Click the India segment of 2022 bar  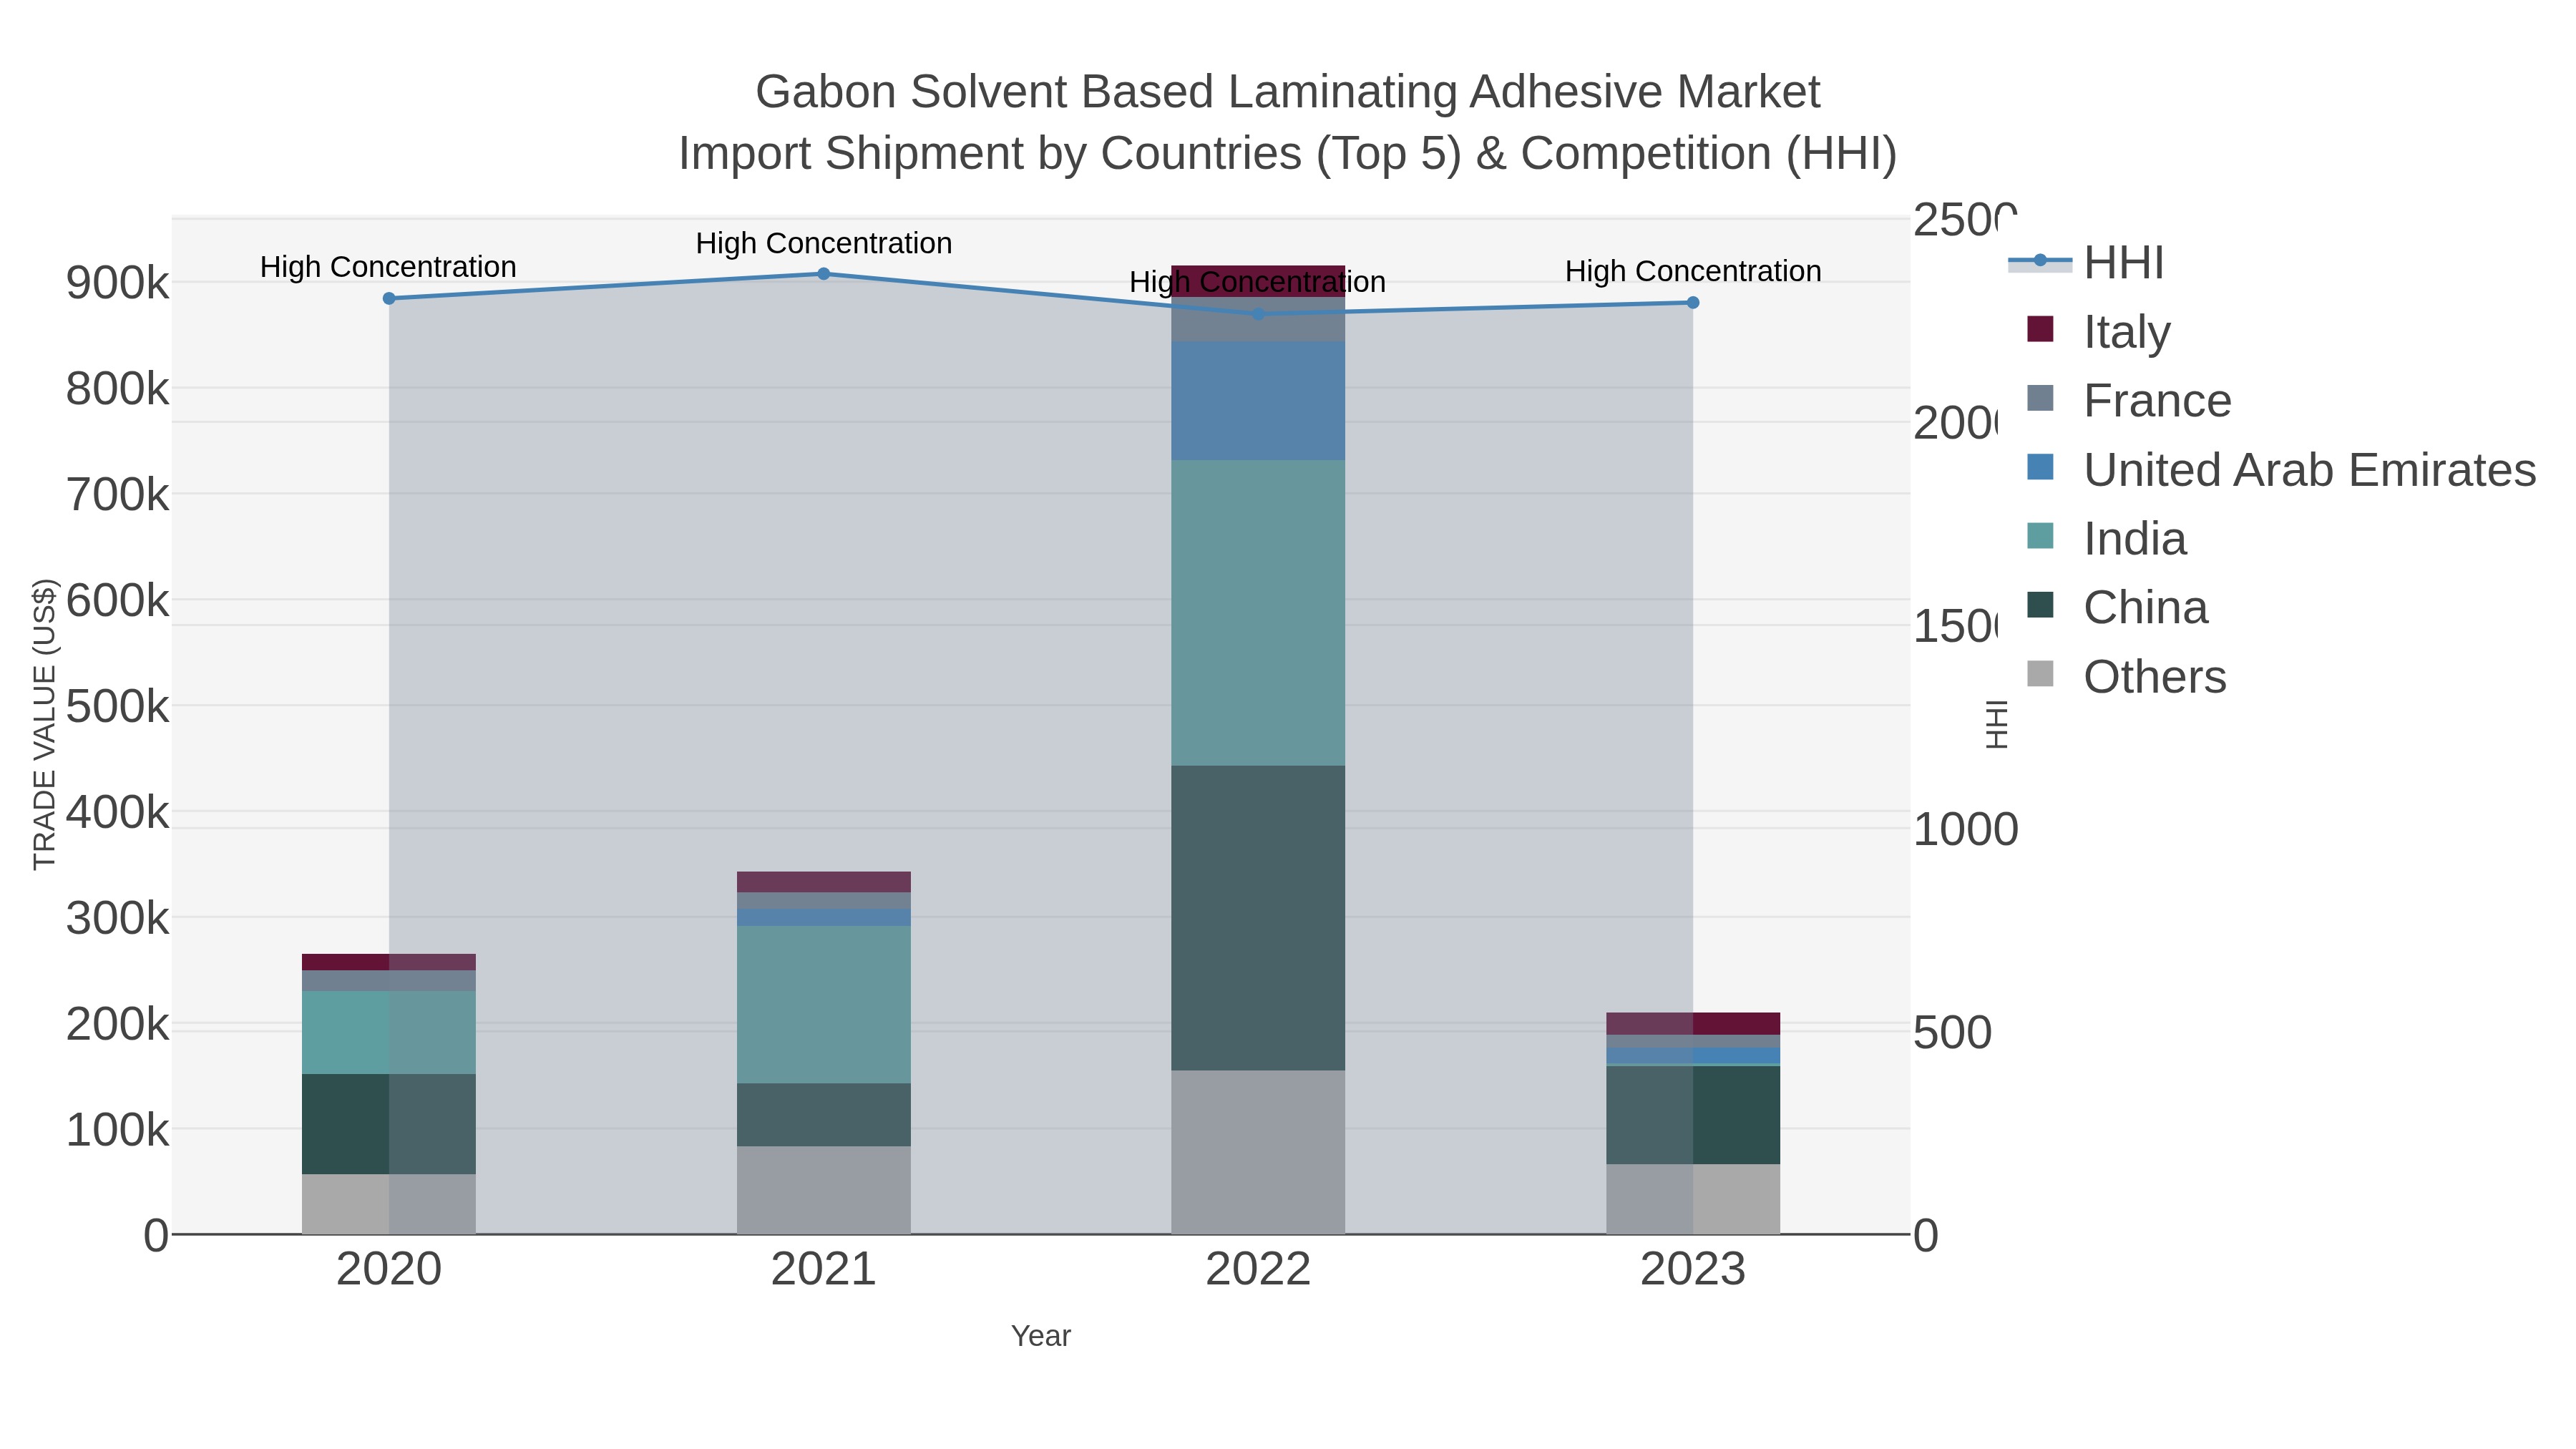coord(1258,613)
